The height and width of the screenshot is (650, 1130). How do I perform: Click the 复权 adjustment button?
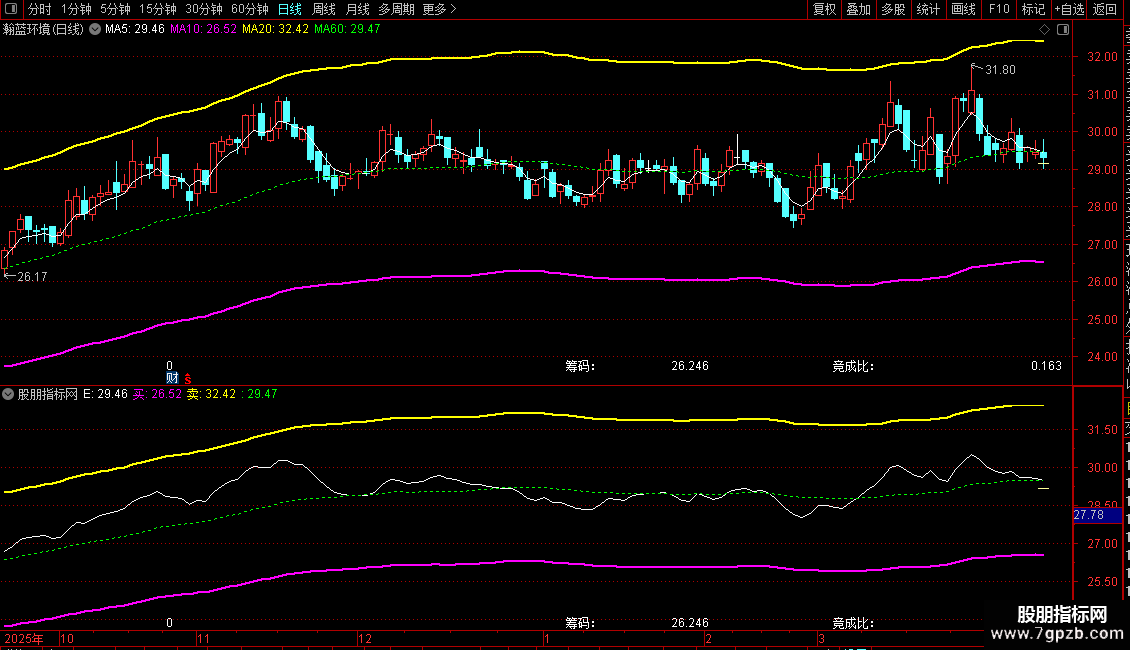point(824,9)
